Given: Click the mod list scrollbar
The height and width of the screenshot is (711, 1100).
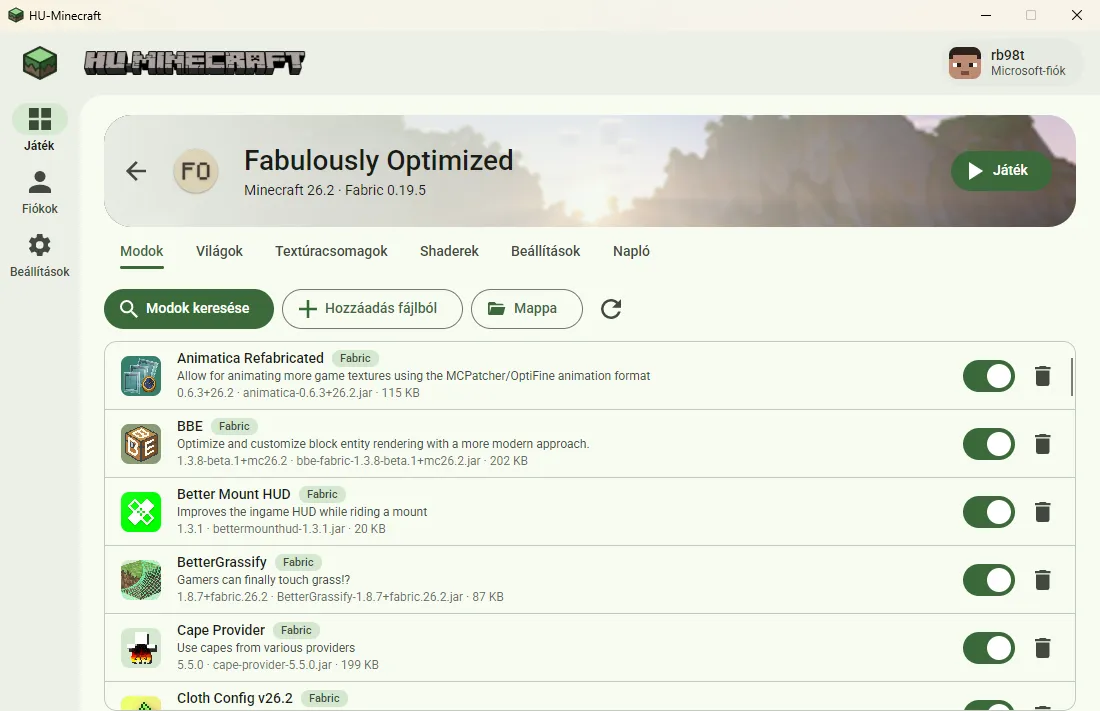Looking at the screenshot, I should [x=1071, y=377].
